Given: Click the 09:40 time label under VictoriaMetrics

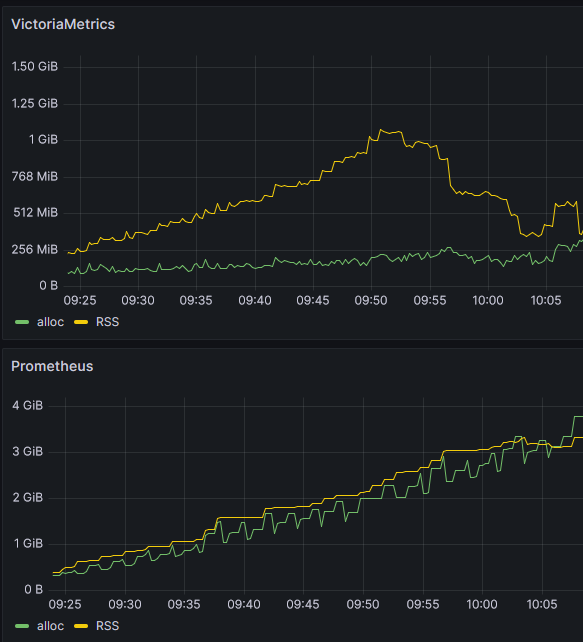Looking at the screenshot, I should click(255, 301).
